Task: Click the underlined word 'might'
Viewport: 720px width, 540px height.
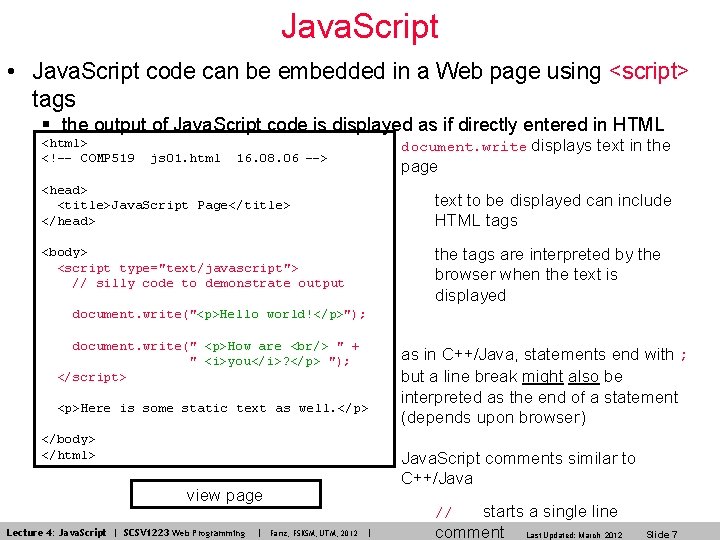Action: coord(543,377)
